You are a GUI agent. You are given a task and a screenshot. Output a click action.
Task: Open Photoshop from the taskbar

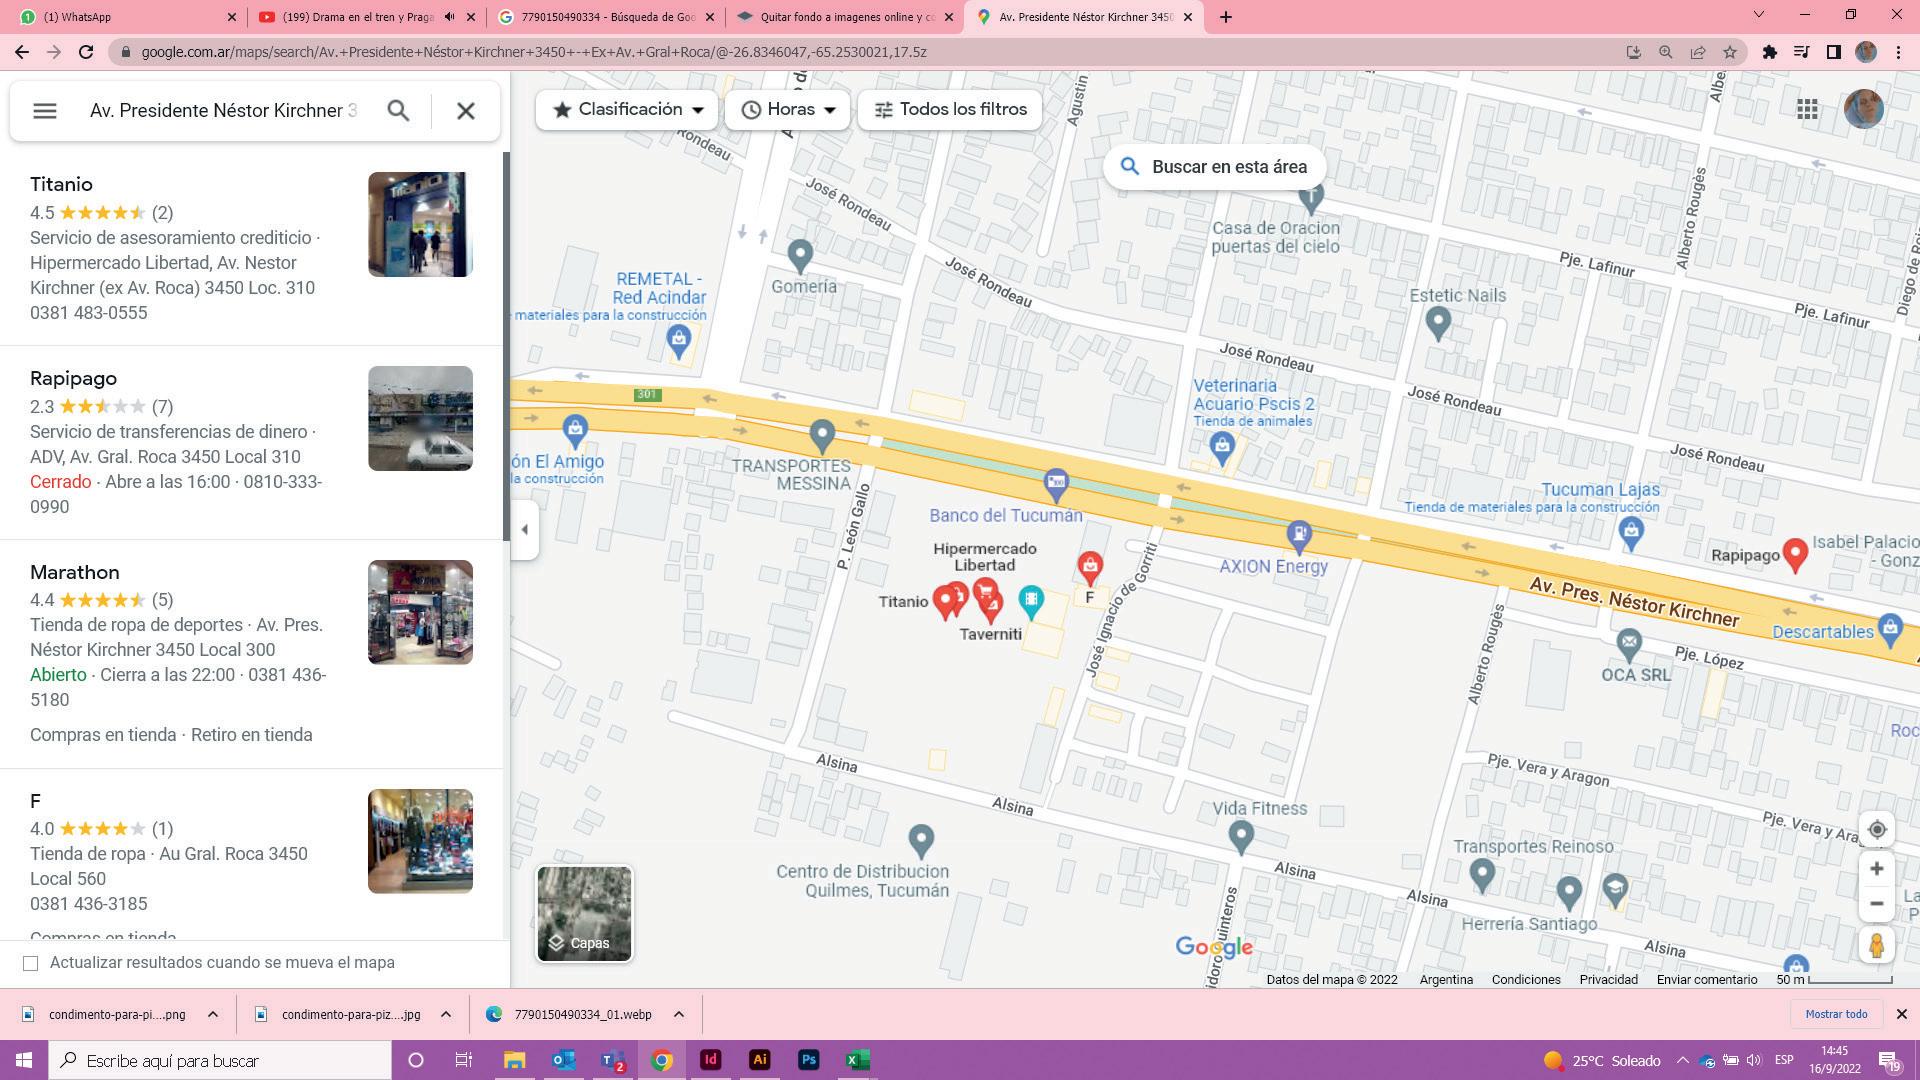point(808,1060)
